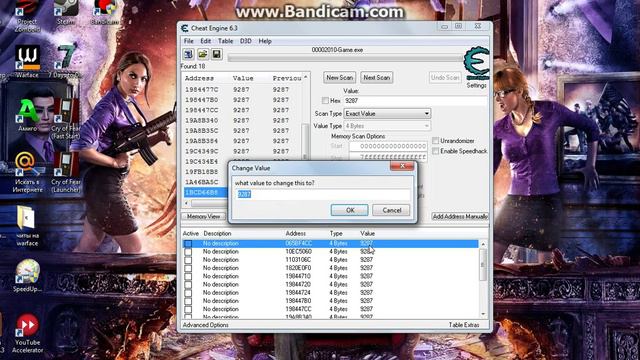Click the Undo Scan button

coord(445,78)
